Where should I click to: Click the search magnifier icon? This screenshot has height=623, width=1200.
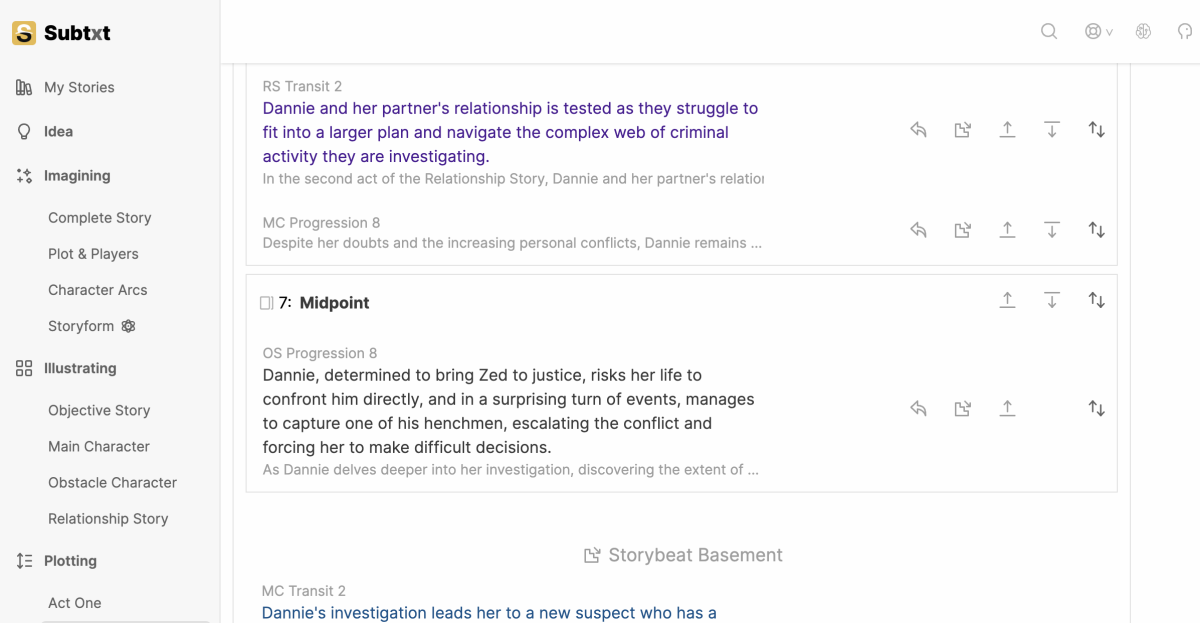click(x=1049, y=31)
